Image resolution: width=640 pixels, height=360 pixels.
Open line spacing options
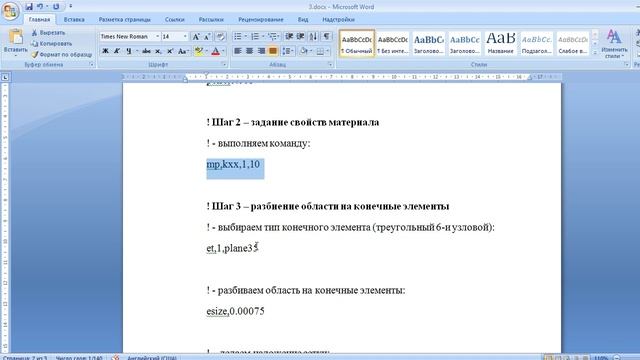click(288, 51)
